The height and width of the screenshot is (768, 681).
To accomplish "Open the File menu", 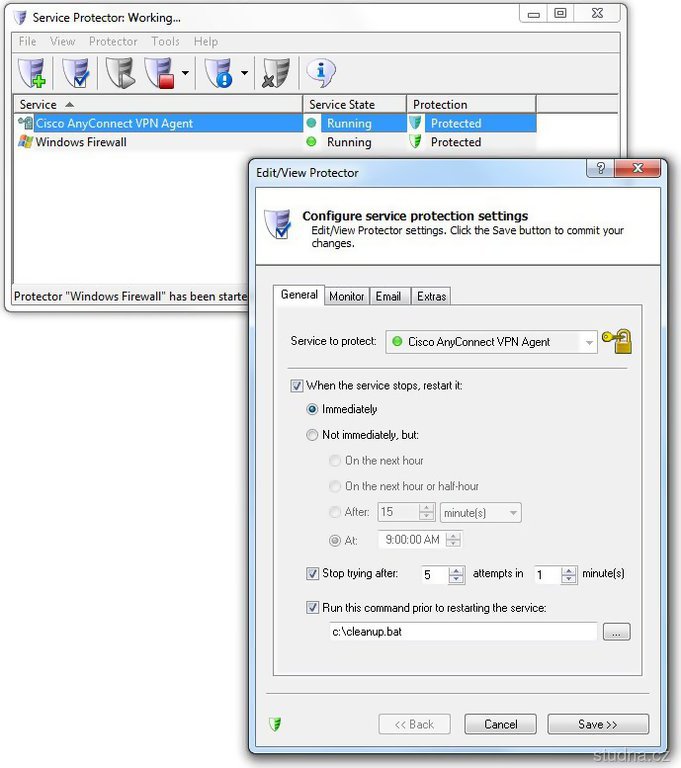I will pyautogui.click(x=27, y=42).
